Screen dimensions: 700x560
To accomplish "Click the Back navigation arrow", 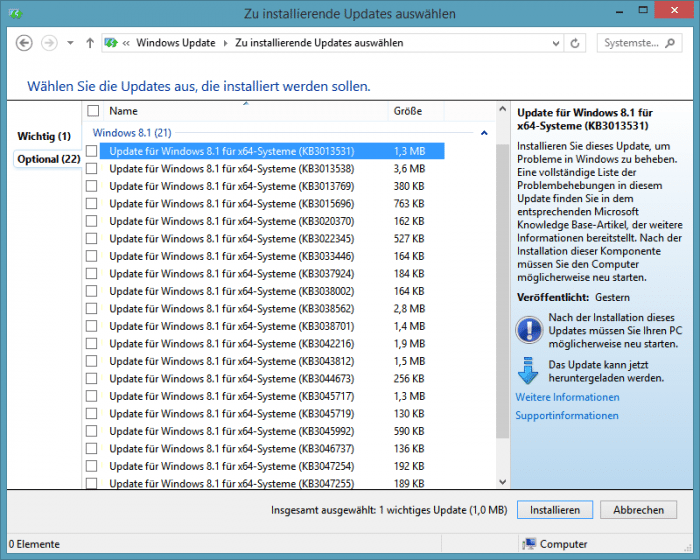I will [x=24, y=43].
